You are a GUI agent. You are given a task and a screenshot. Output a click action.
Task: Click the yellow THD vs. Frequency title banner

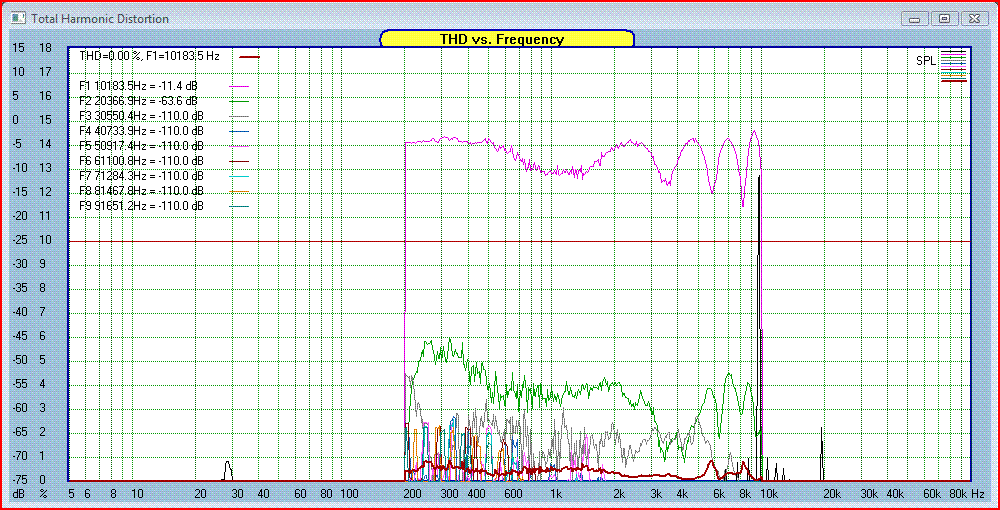(x=507, y=39)
